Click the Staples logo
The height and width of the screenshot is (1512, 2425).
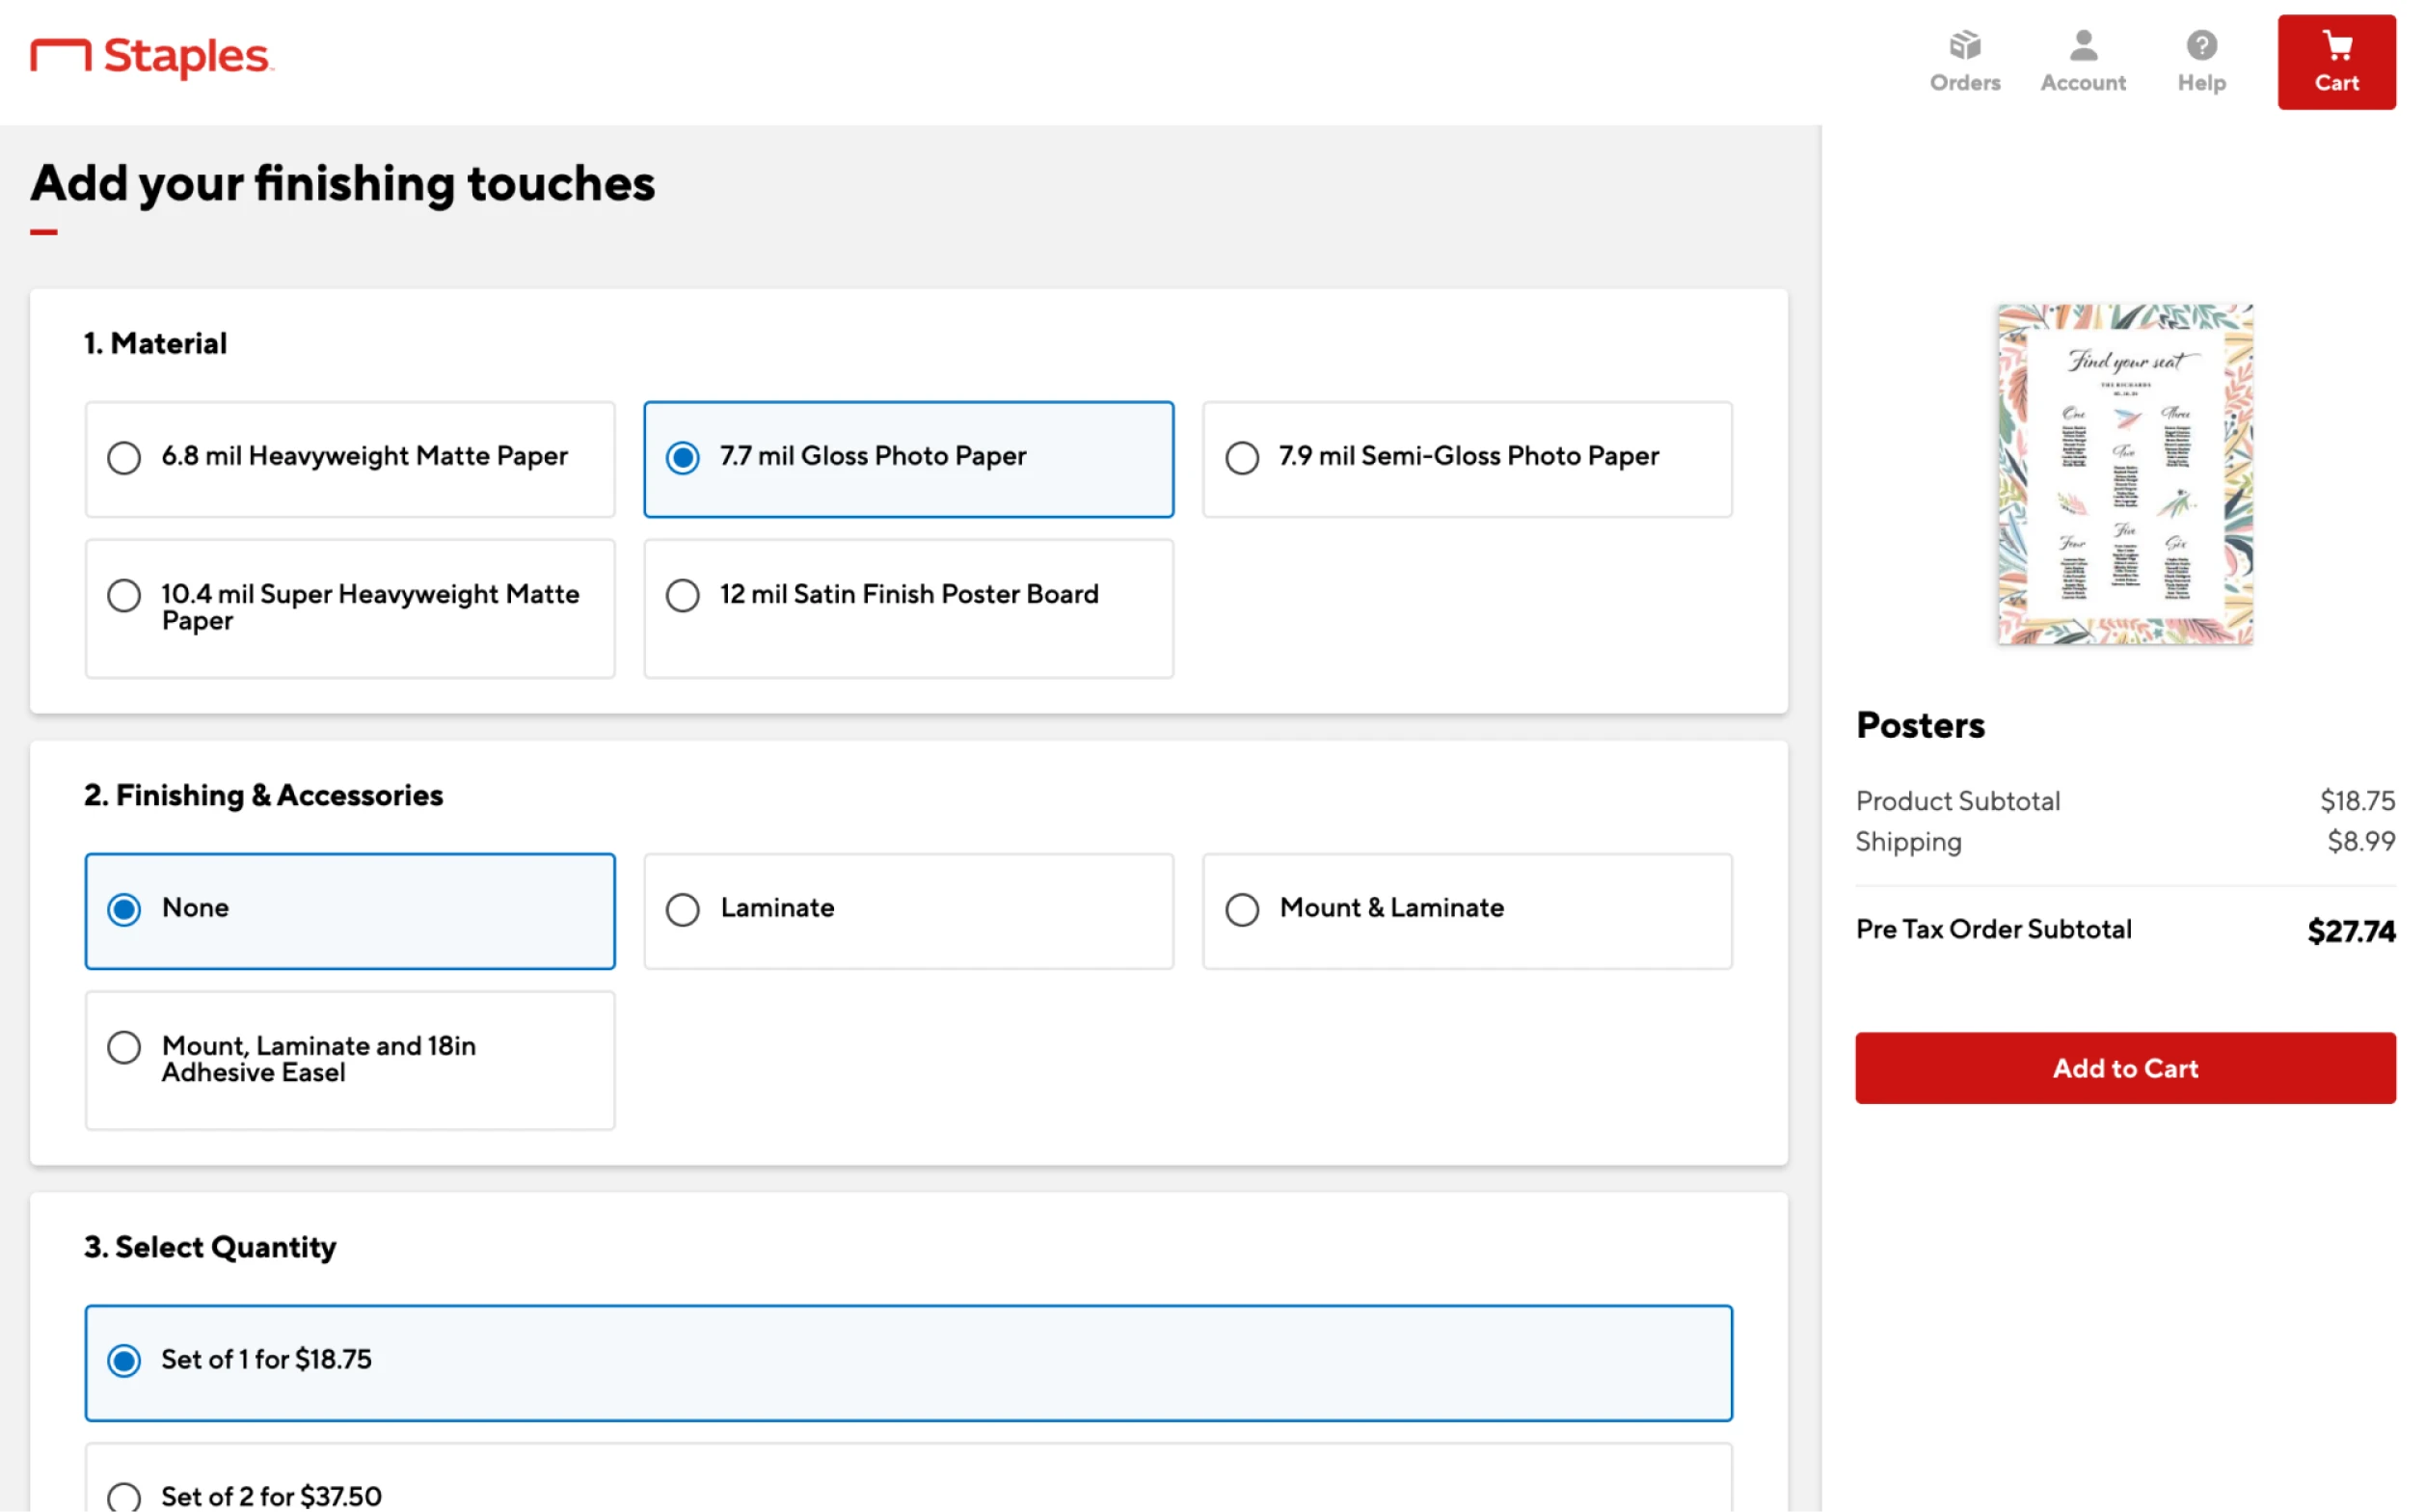[x=151, y=56]
